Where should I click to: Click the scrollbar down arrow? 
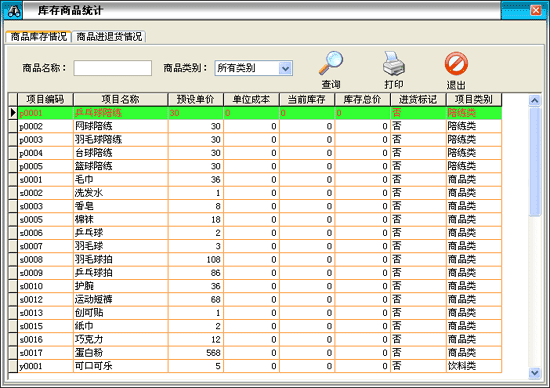pos(535,373)
